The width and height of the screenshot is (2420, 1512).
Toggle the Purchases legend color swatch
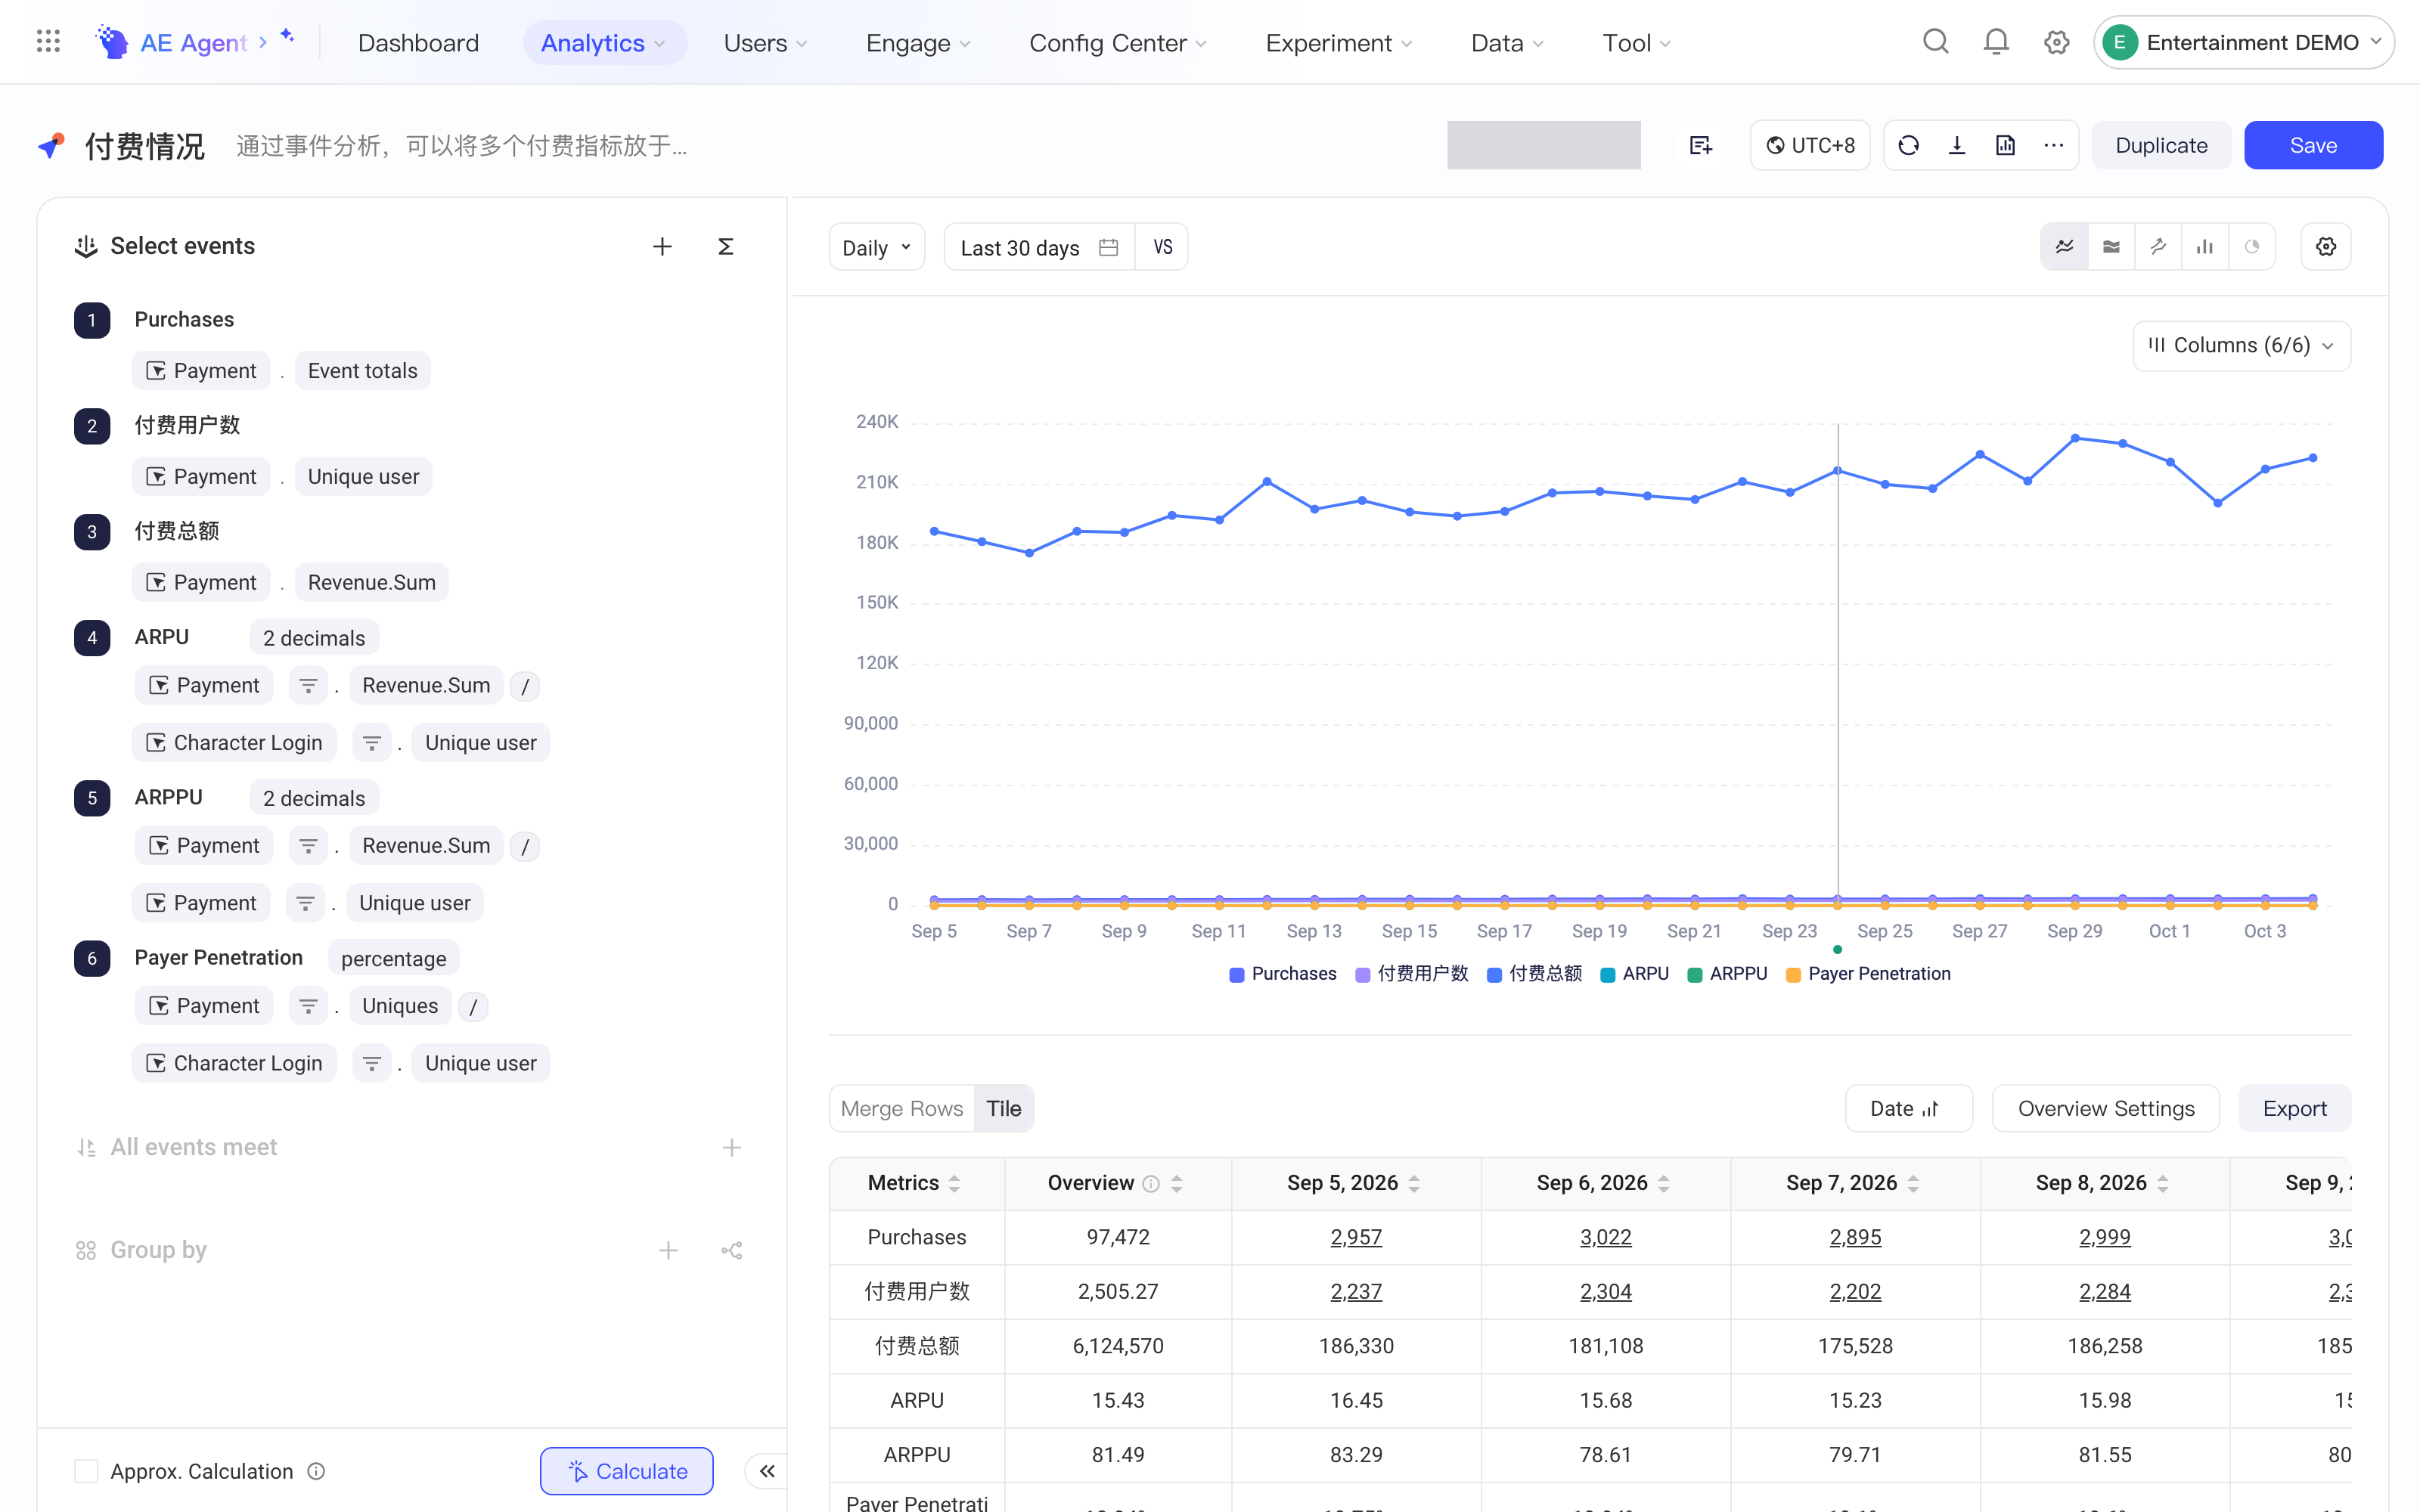coord(1236,974)
